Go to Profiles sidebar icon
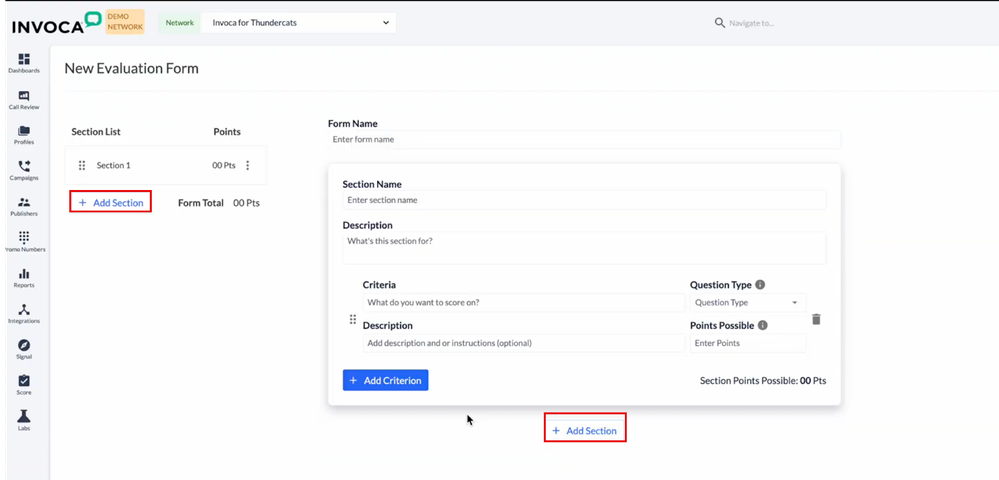Screen dimensions: 999x480 coord(24,135)
